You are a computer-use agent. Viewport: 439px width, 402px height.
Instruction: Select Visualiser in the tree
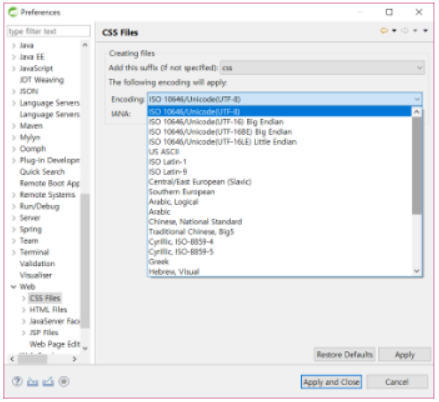point(36,275)
